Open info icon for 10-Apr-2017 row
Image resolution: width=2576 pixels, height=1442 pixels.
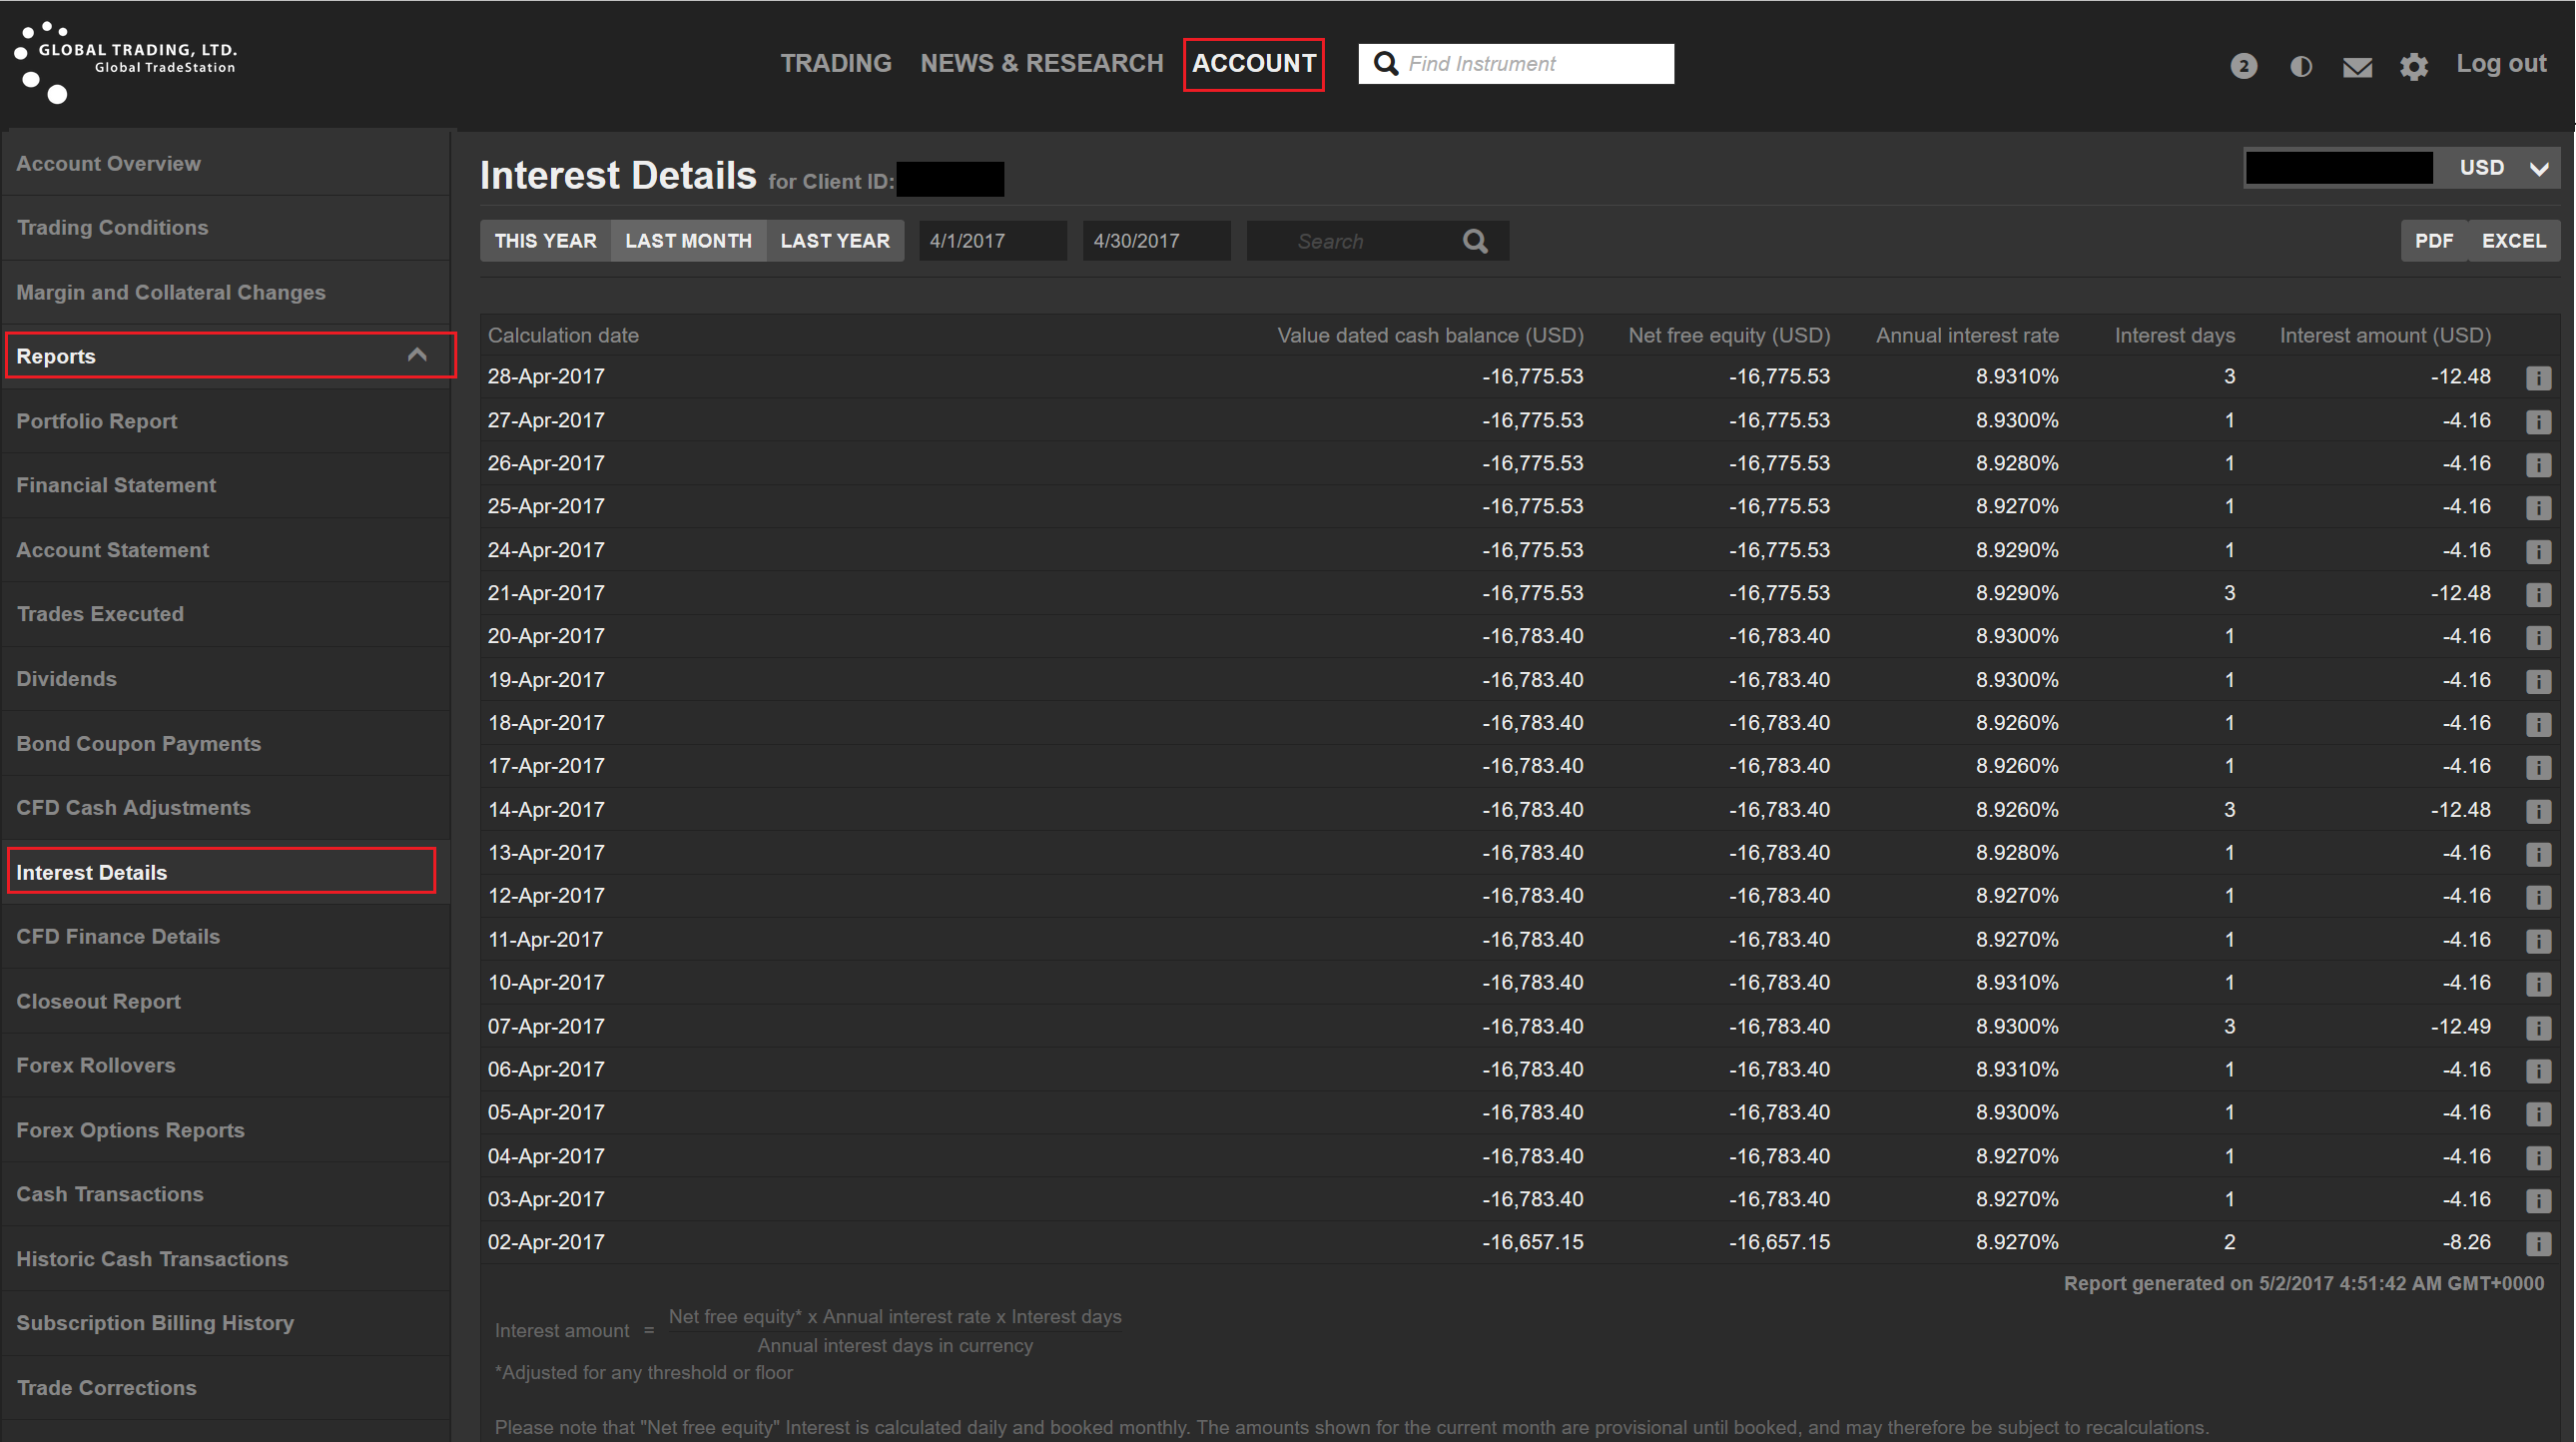2538,984
